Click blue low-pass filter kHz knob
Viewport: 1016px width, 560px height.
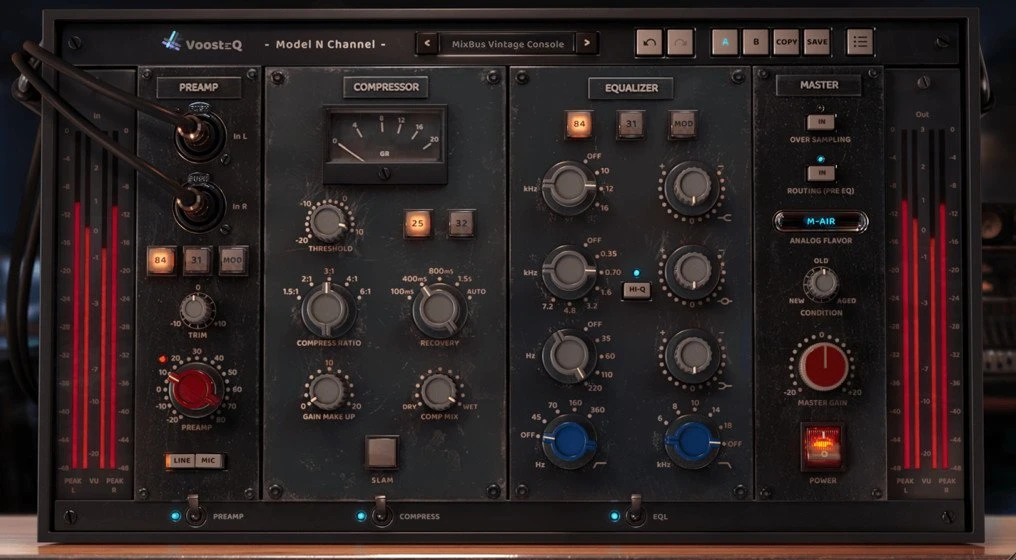coord(692,441)
